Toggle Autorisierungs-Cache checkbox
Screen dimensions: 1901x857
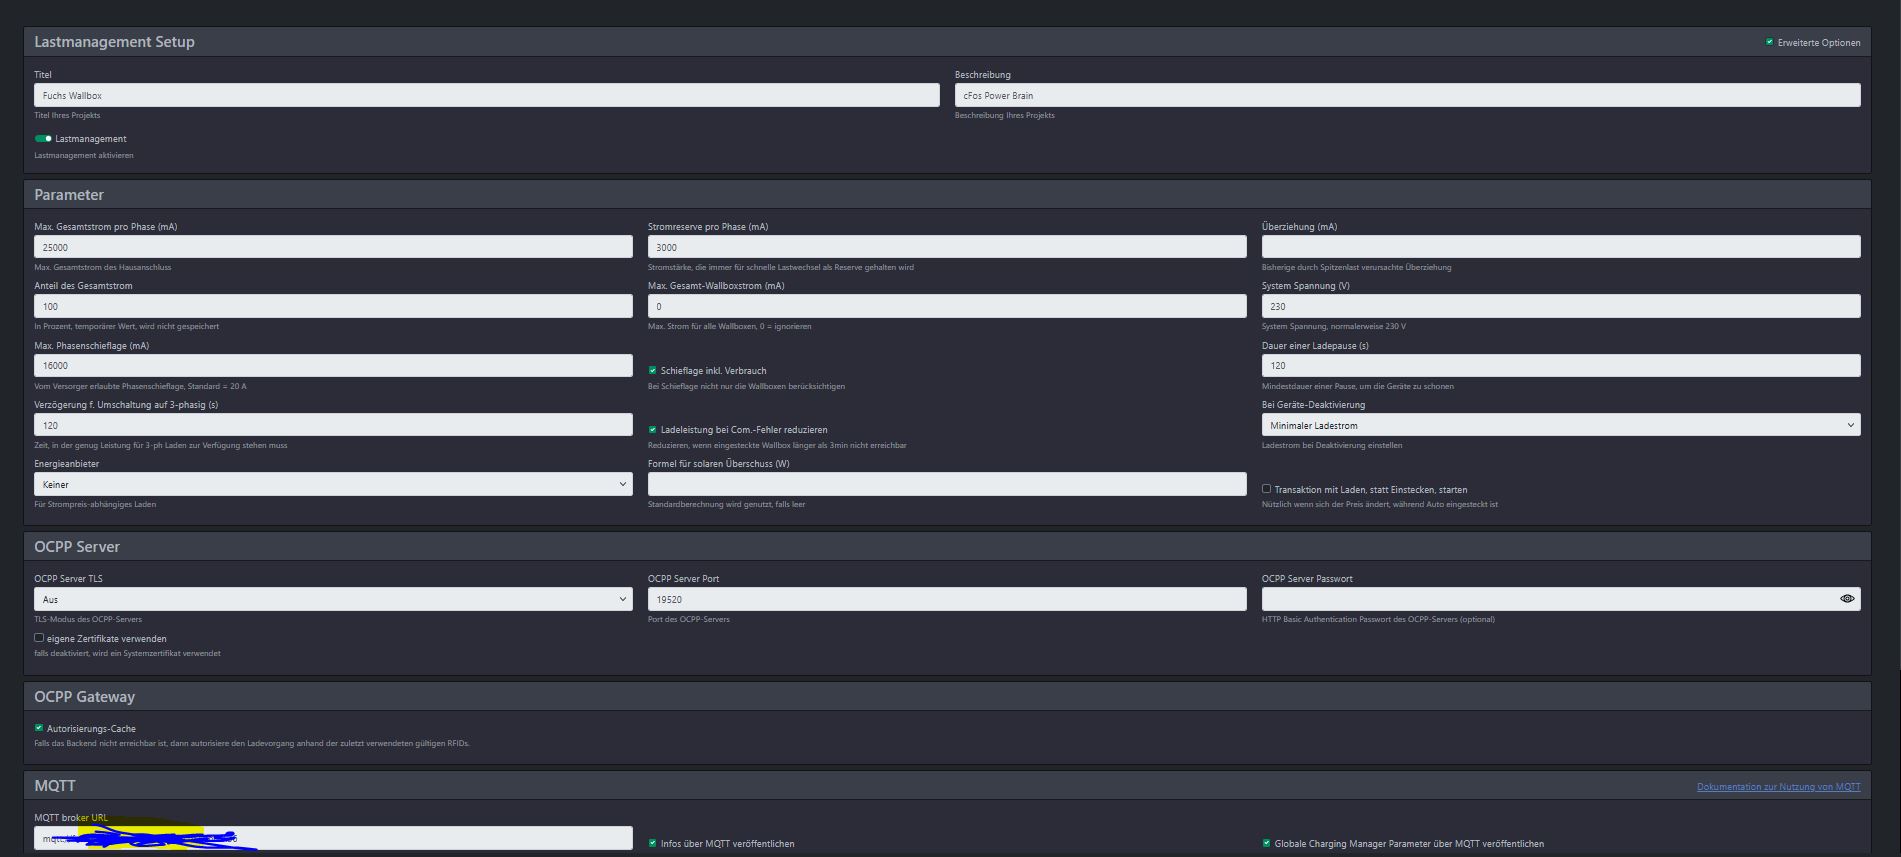coord(39,728)
